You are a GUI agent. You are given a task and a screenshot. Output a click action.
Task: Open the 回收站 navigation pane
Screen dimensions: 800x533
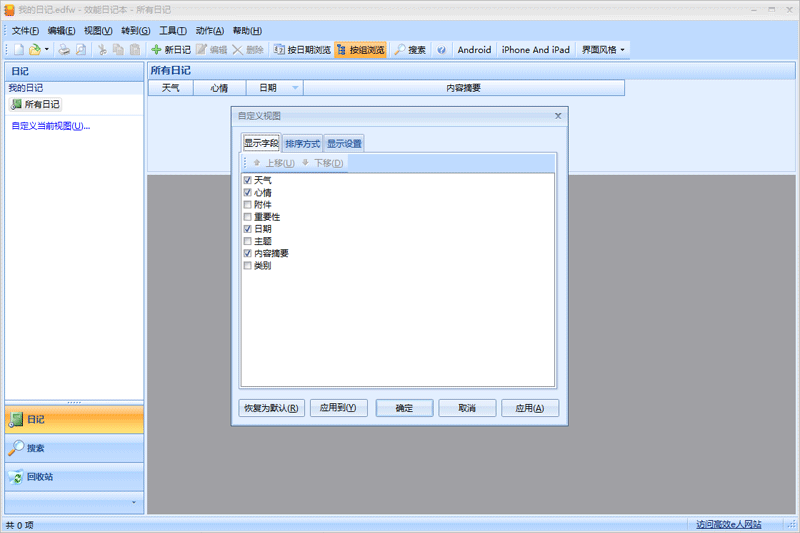pos(74,477)
